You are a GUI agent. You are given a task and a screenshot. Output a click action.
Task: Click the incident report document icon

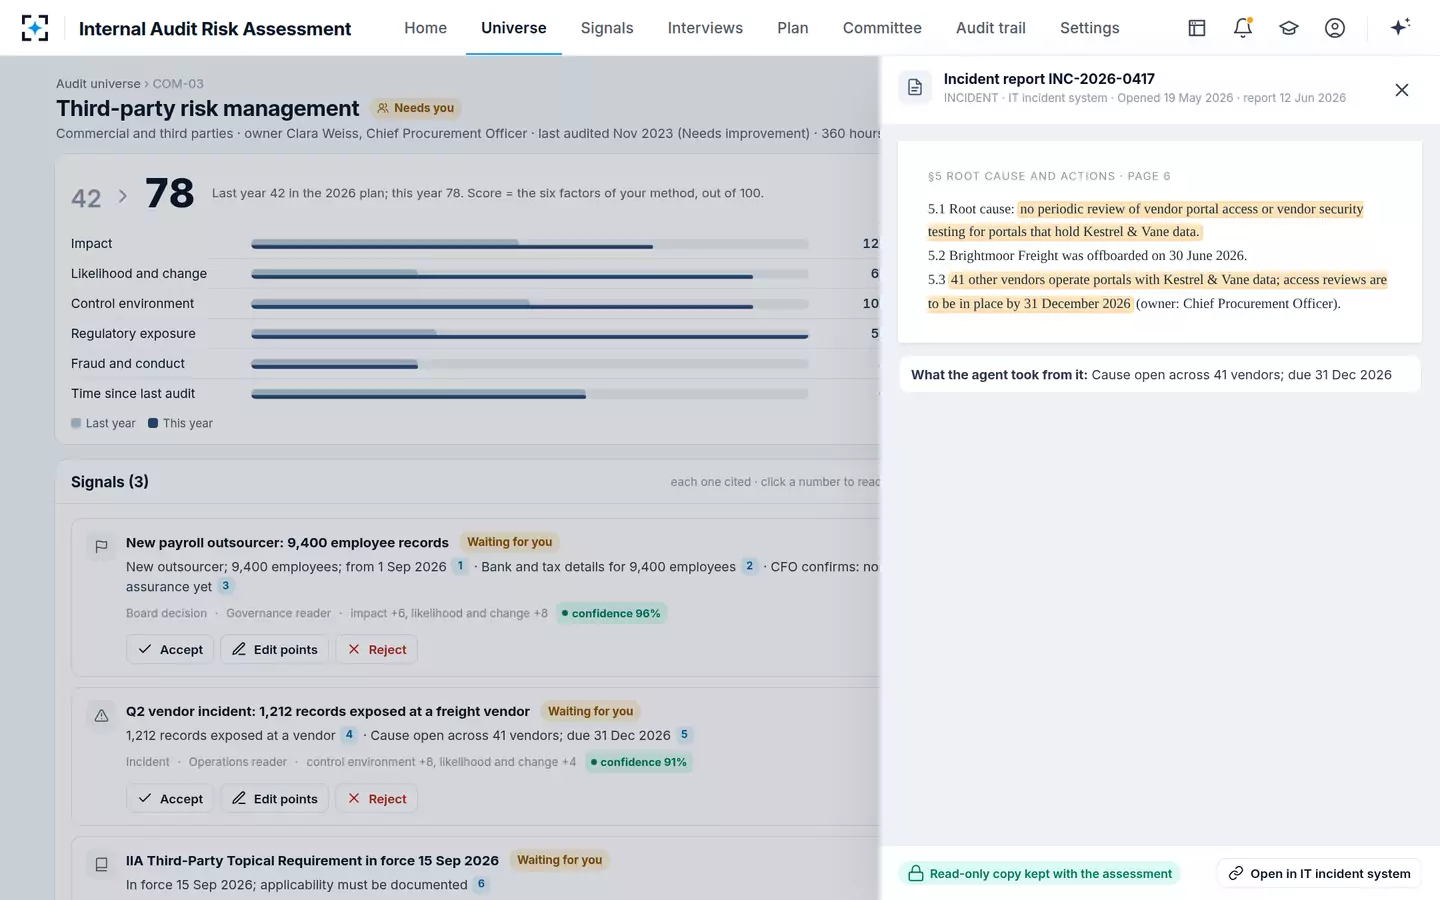pyautogui.click(x=915, y=88)
